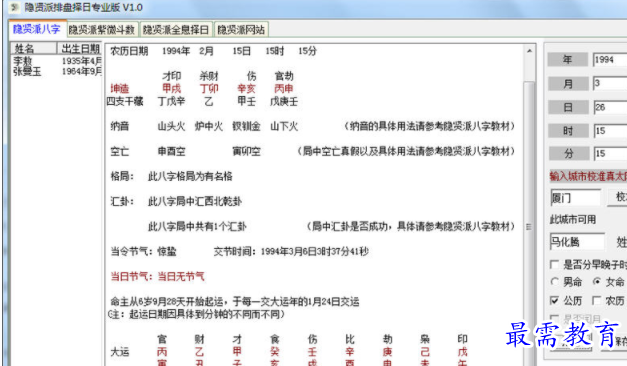
Task: Click the 山头火 纳音 value
Action: (x=171, y=126)
